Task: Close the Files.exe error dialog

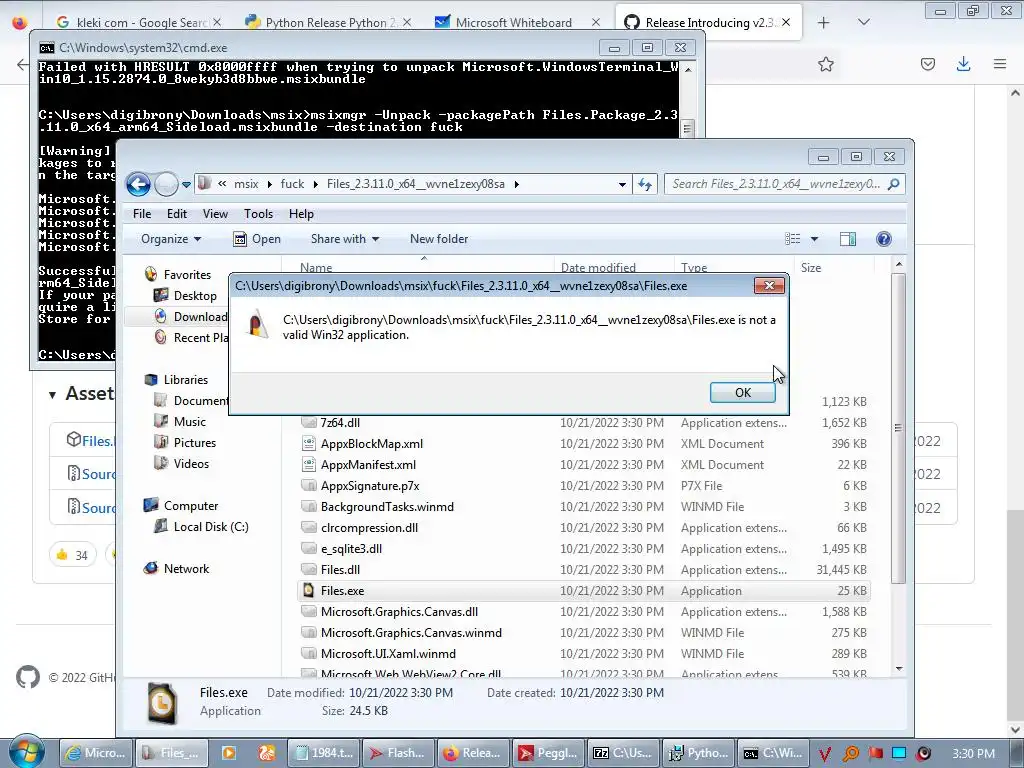Action: coord(769,285)
